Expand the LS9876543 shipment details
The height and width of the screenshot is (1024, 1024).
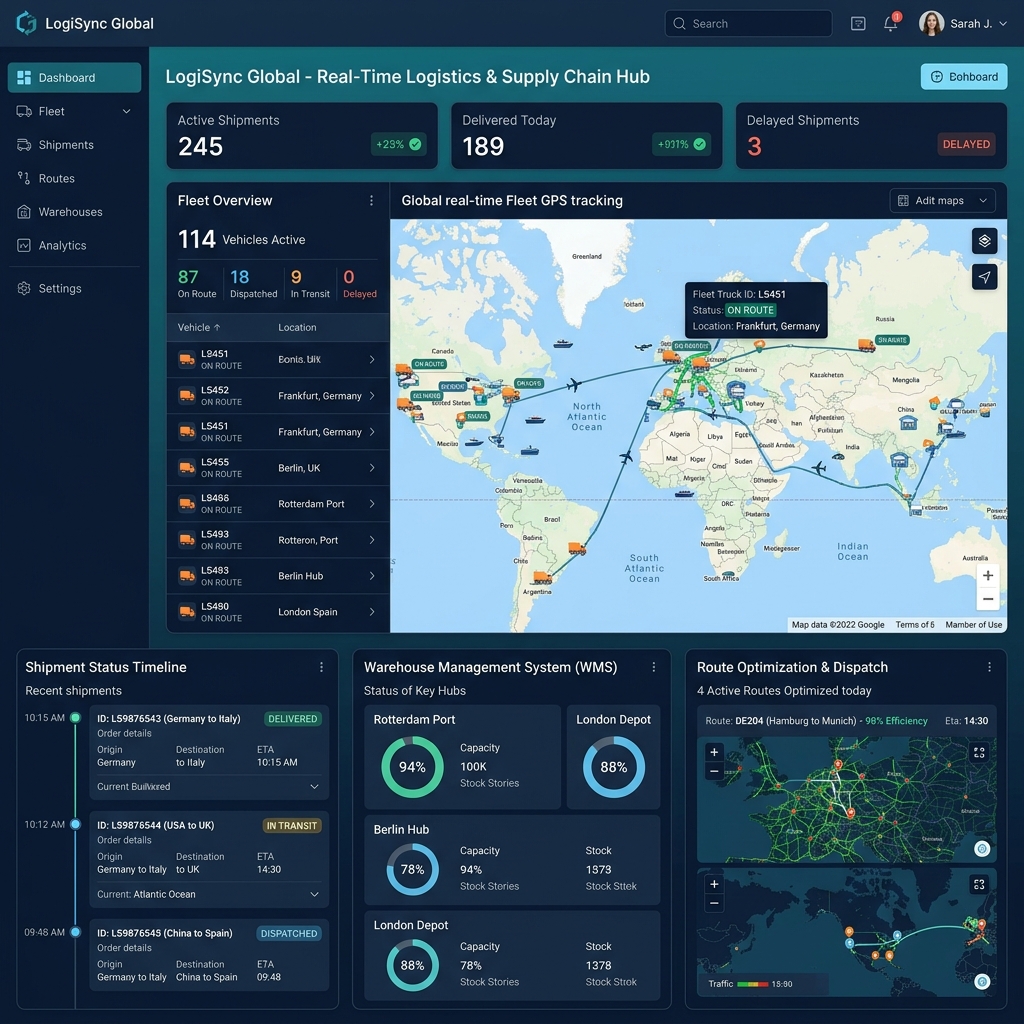coord(314,786)
